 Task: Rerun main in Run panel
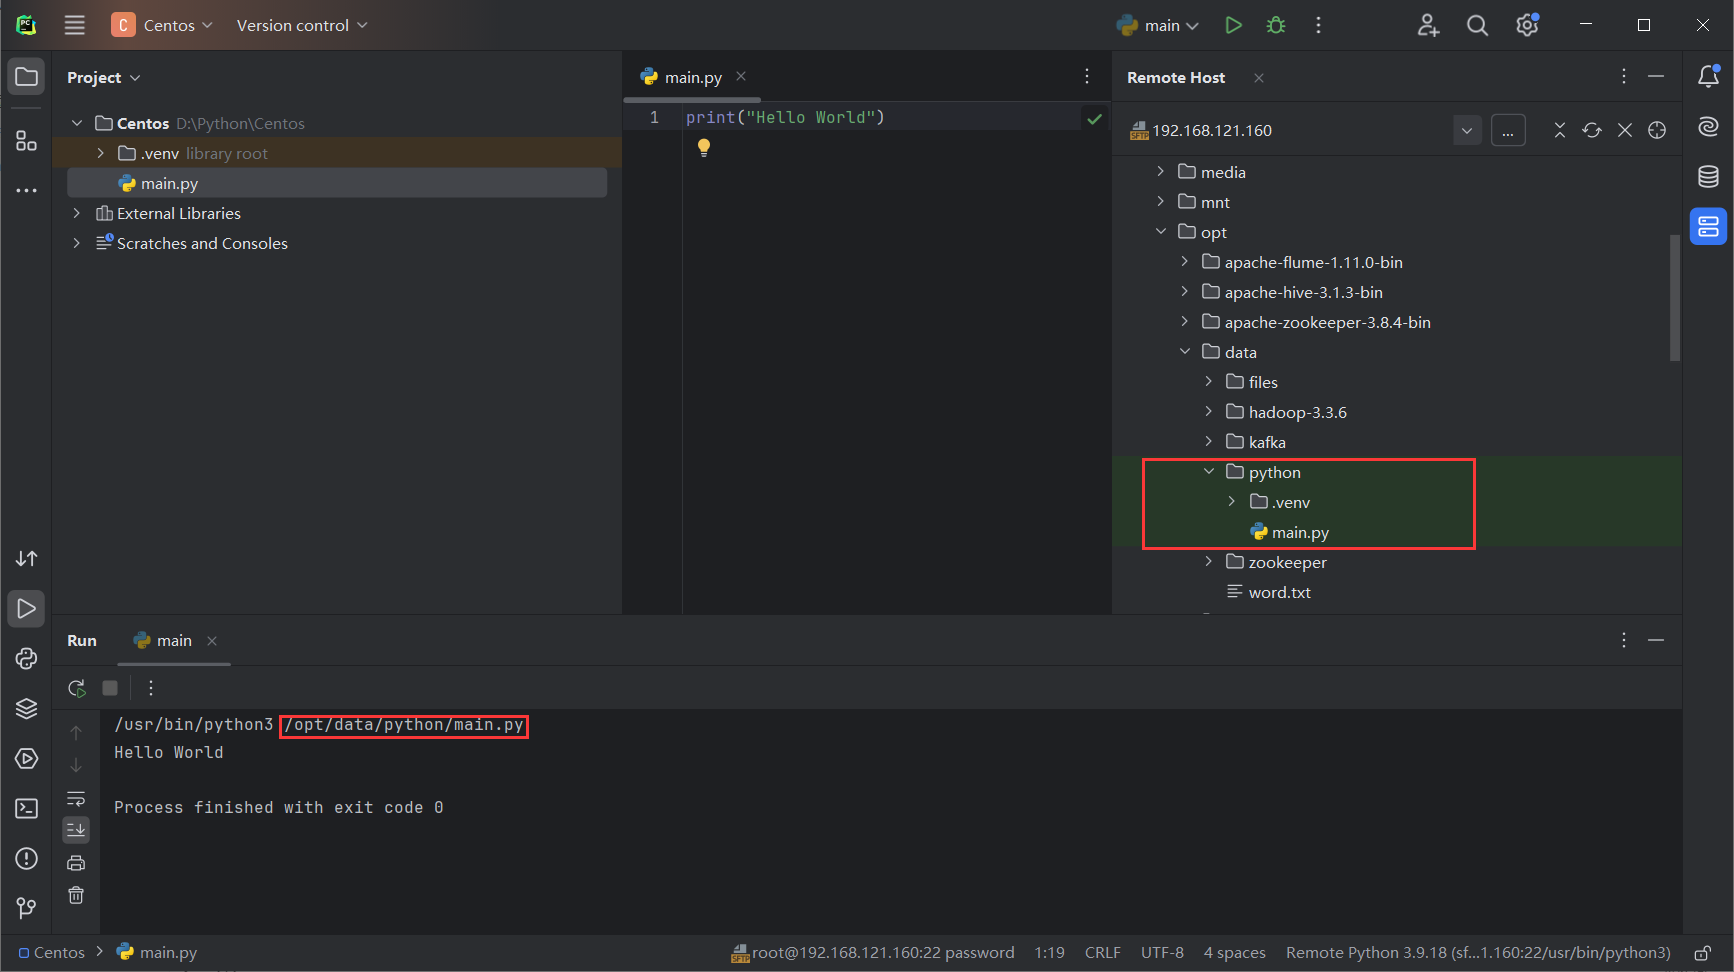77,688
